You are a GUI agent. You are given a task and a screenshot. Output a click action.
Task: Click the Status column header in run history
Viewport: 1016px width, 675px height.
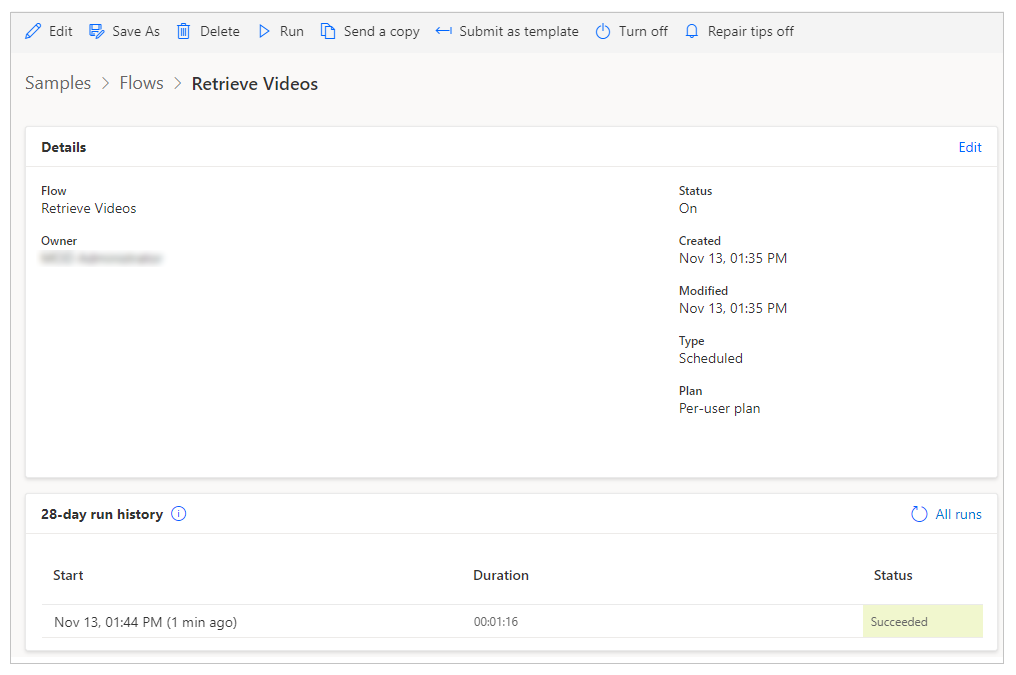pos(893,575)
